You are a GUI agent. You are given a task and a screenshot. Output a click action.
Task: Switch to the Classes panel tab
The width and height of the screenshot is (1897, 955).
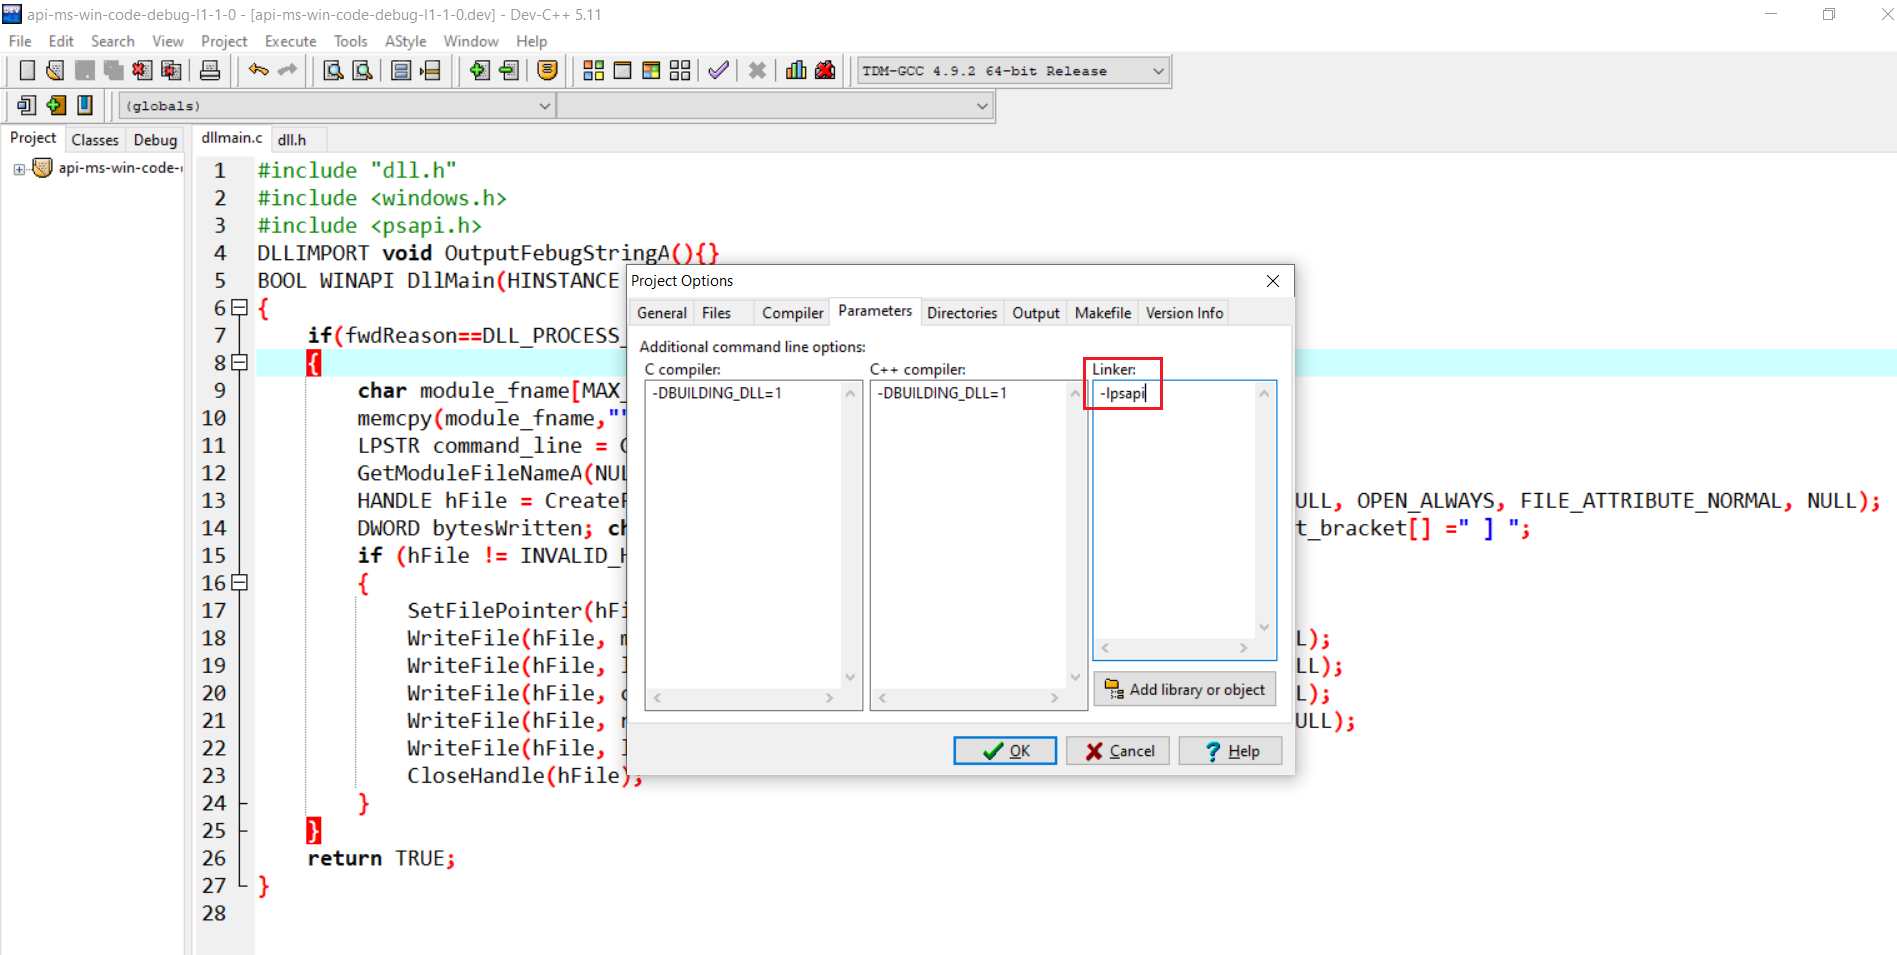click(95, 140)
